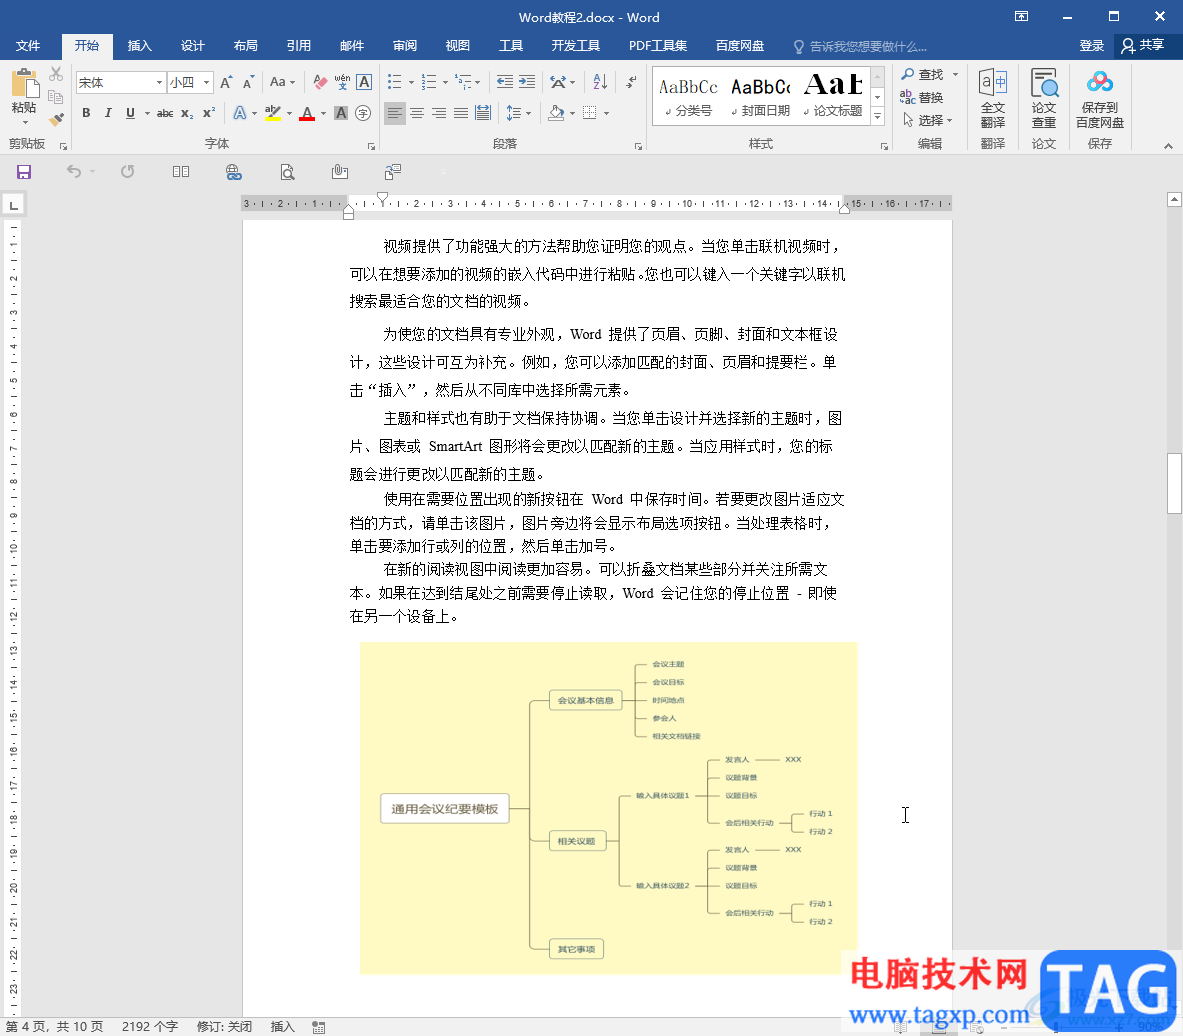1183x1036 pixels.
Task: Click the vertical scrollbar thumb
Action: [1174, 483]
